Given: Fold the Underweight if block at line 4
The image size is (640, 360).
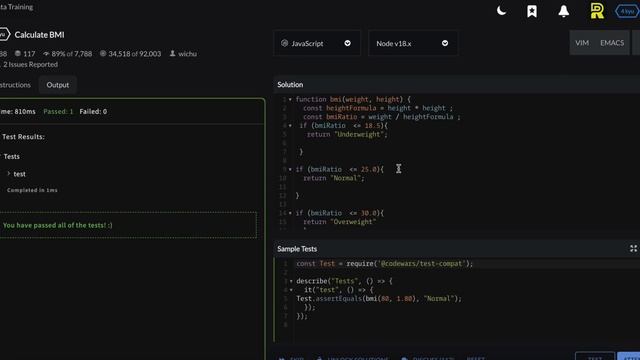Looking at the screenshot, I should (x=290, y=125).
